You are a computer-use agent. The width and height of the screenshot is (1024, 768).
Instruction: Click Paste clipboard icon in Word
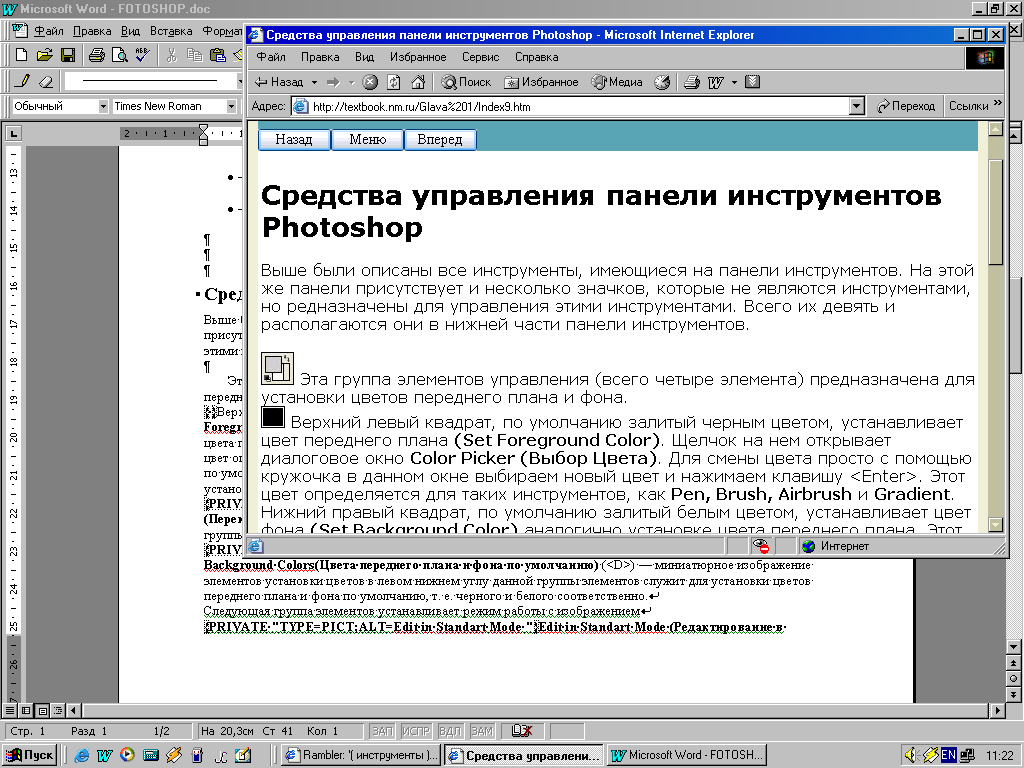217,55
